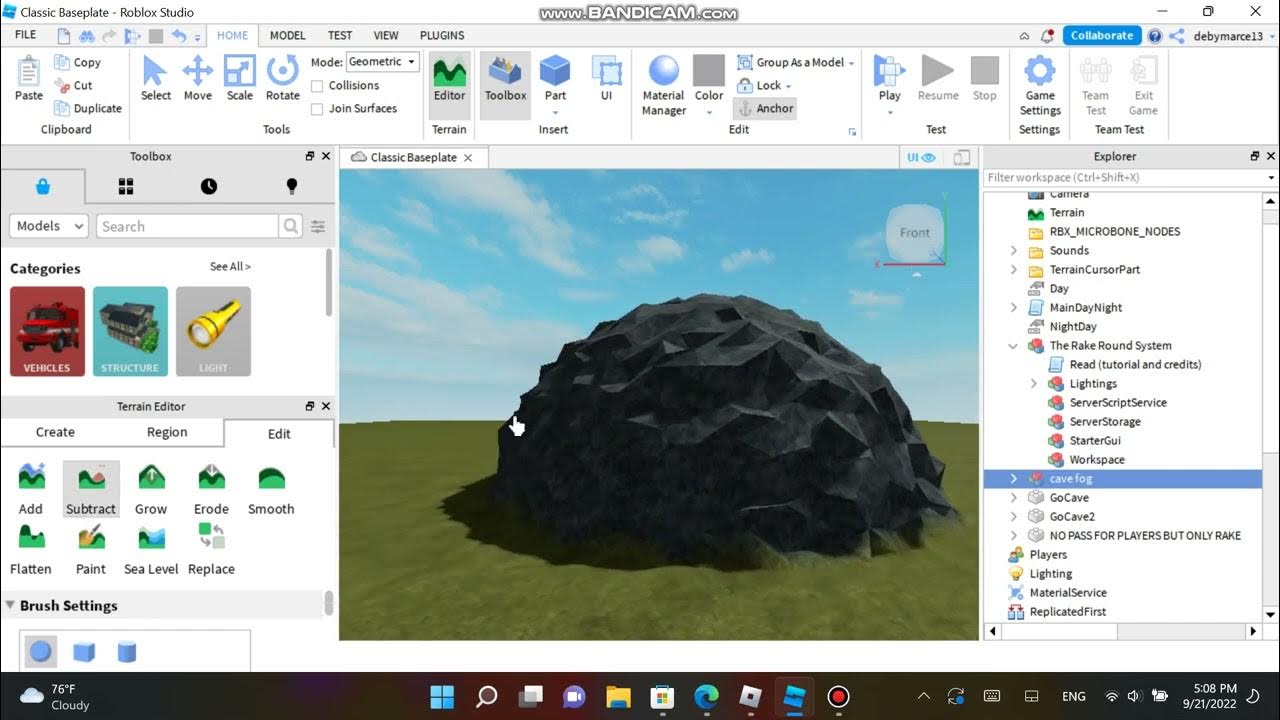Click the Toolbox search field
This screenshot has height=720, width=1280.
188,227
